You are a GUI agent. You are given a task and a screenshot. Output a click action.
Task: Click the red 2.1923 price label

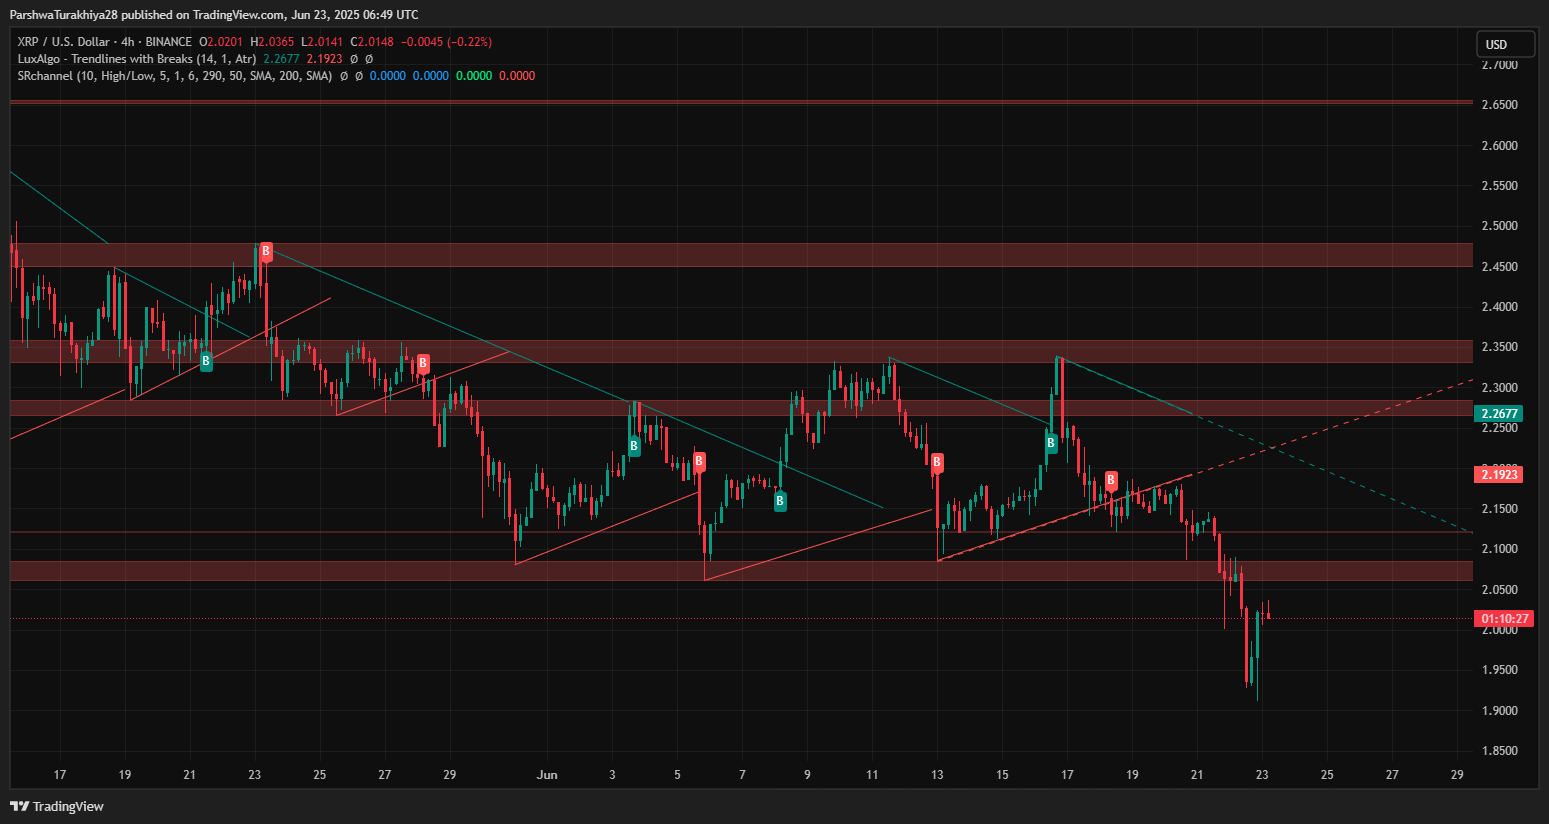click(x=1499, y=474)
